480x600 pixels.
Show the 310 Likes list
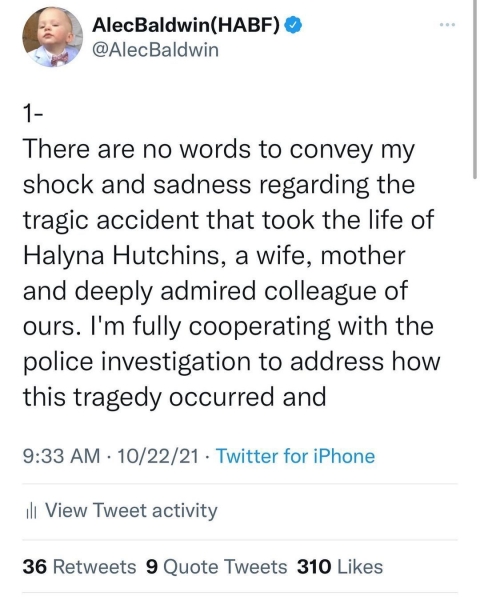340,567
